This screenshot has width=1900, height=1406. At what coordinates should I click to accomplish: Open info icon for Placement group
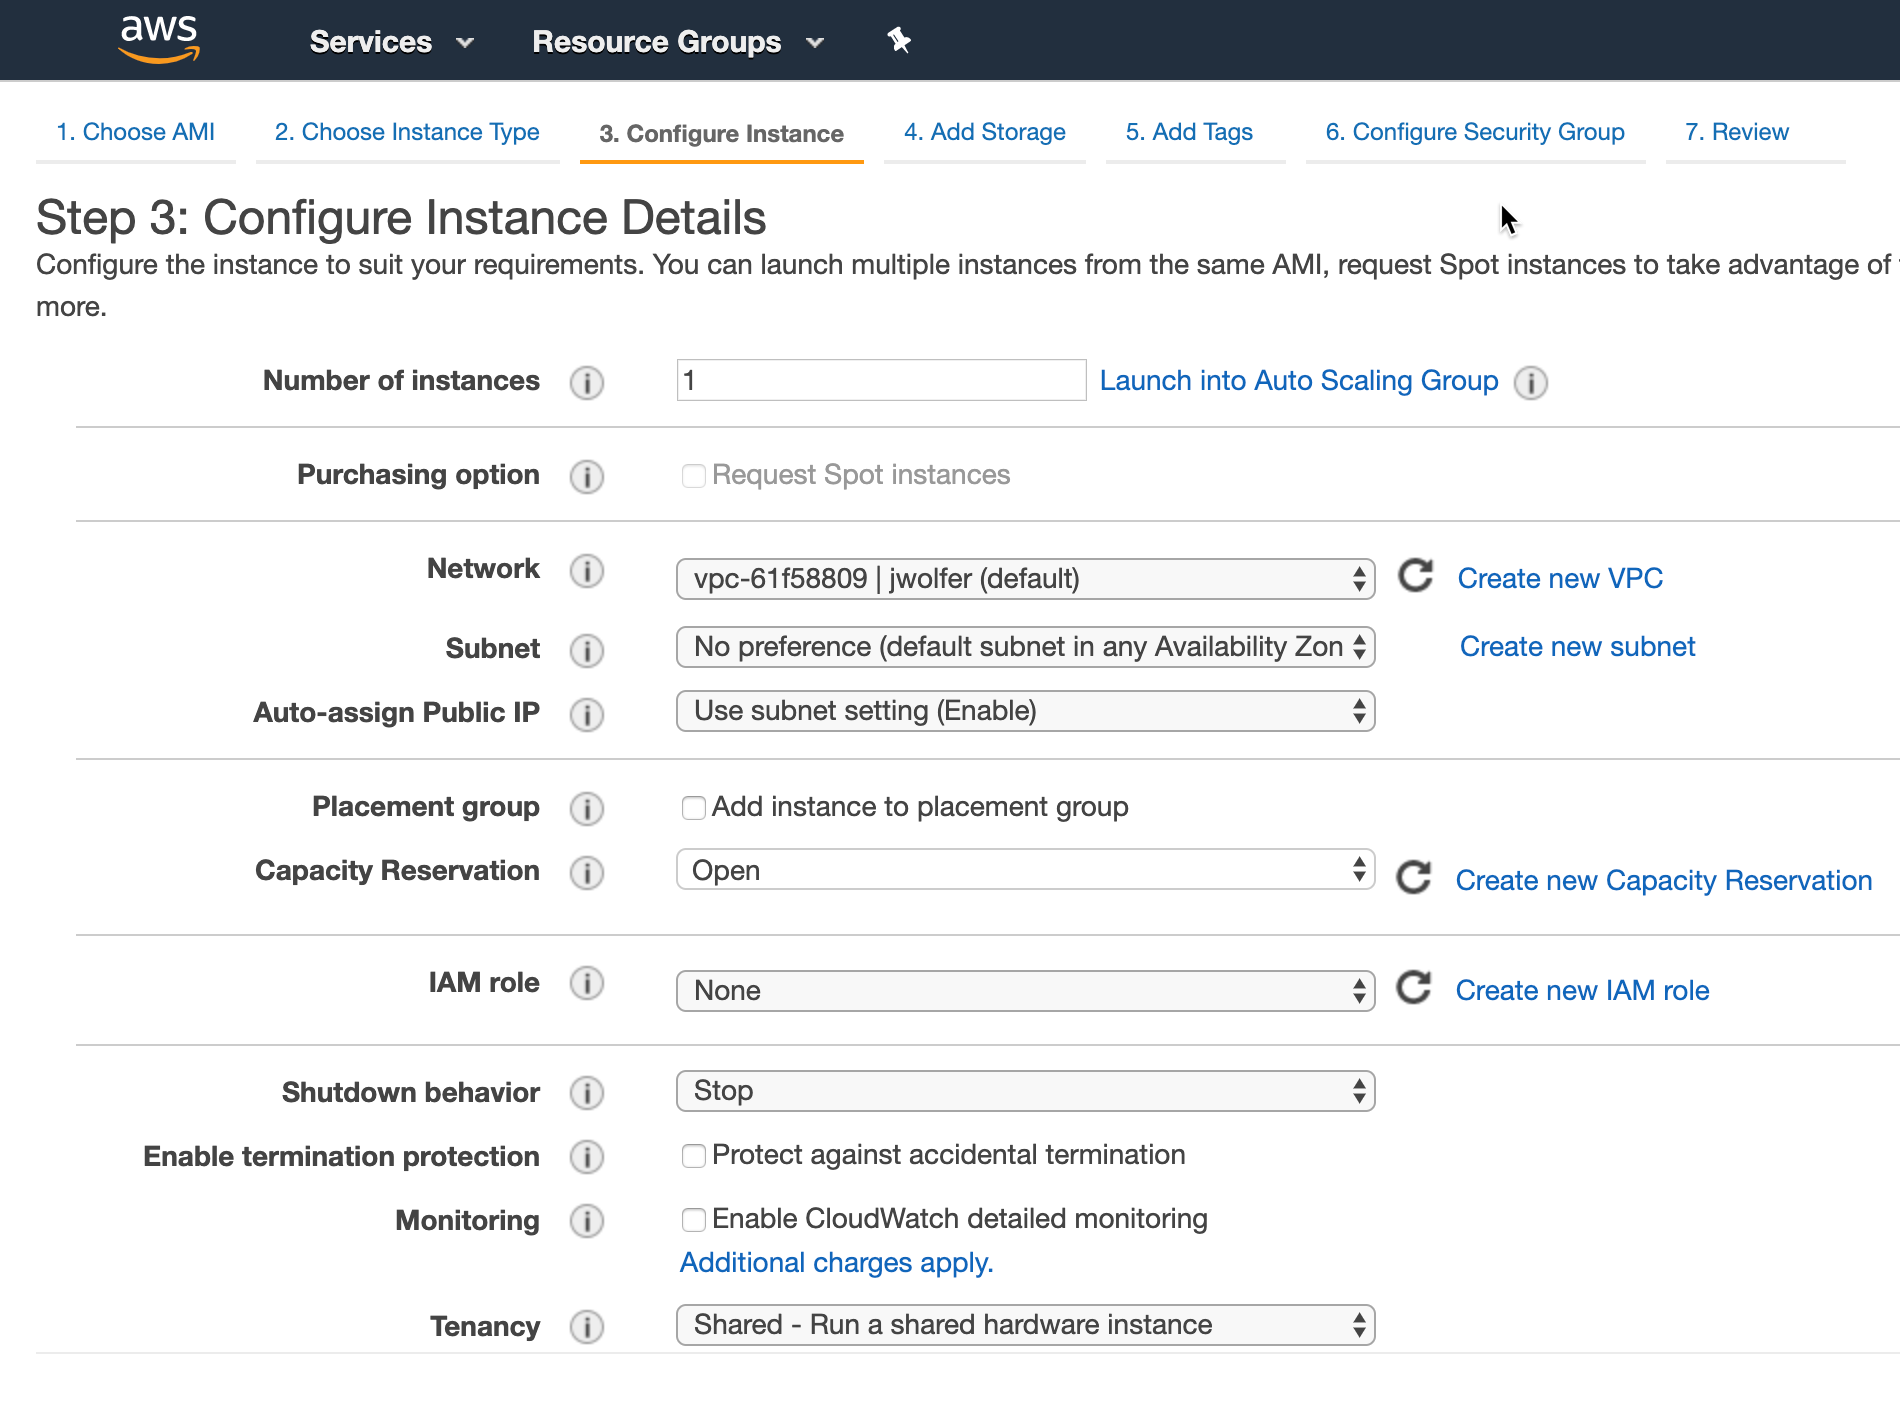587,808
